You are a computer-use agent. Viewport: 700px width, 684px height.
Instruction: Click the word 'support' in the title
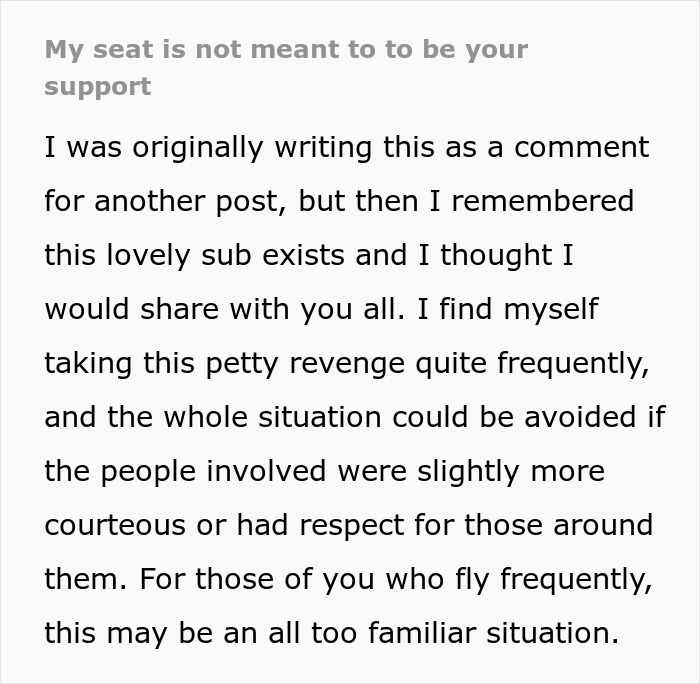pyautogui.click(x=98, y=87)
